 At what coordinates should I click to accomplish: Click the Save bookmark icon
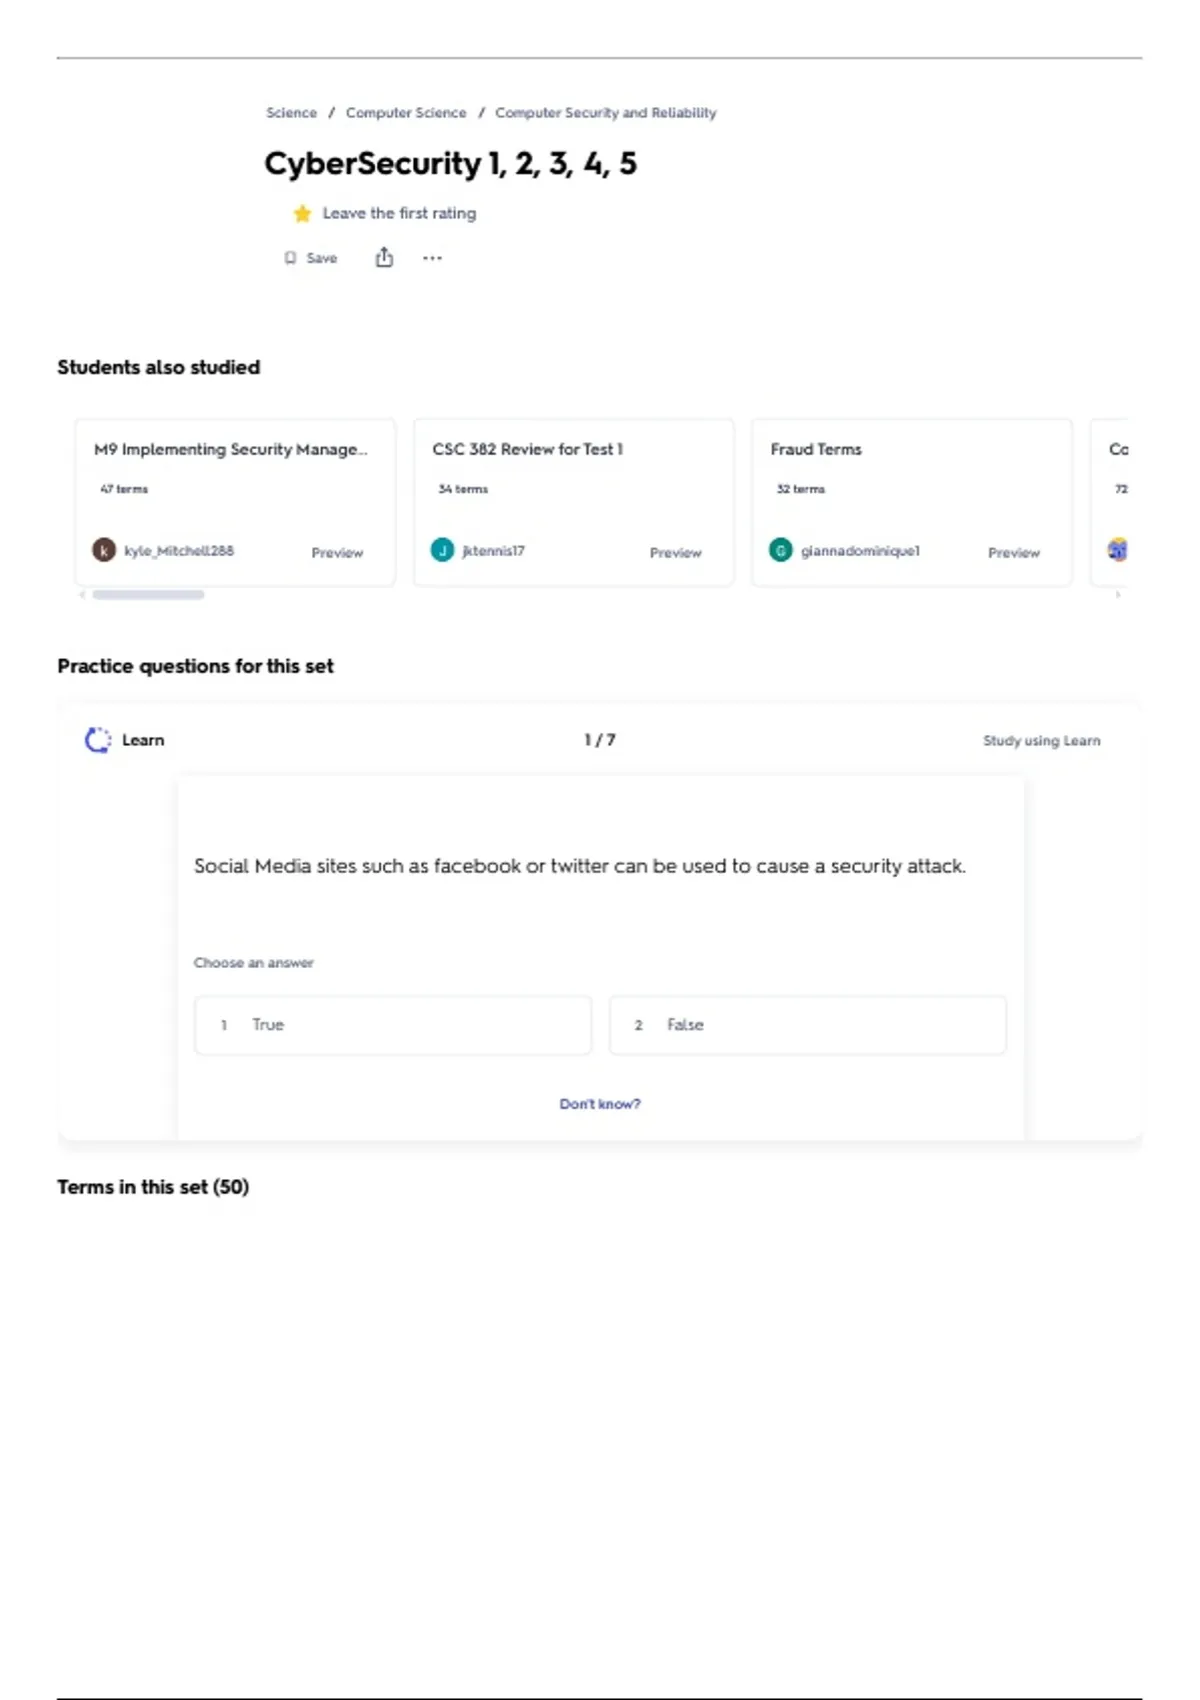point(290,258)
